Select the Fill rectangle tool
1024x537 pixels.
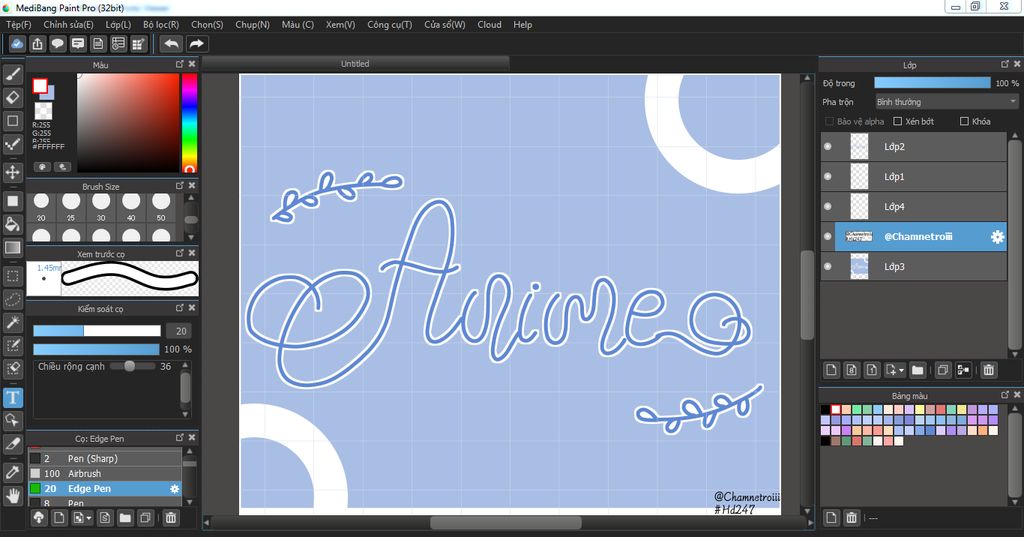tap(12, 201)
